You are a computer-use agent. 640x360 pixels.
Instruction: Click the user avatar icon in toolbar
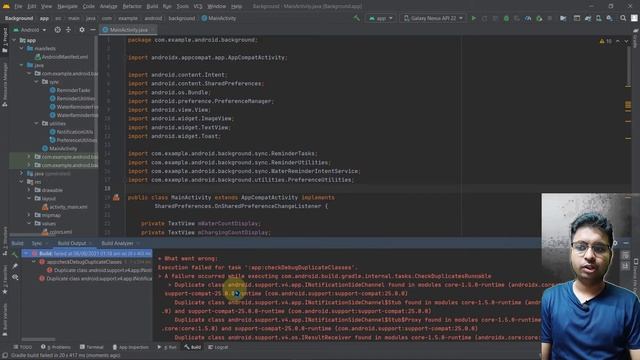coord(634,18)
